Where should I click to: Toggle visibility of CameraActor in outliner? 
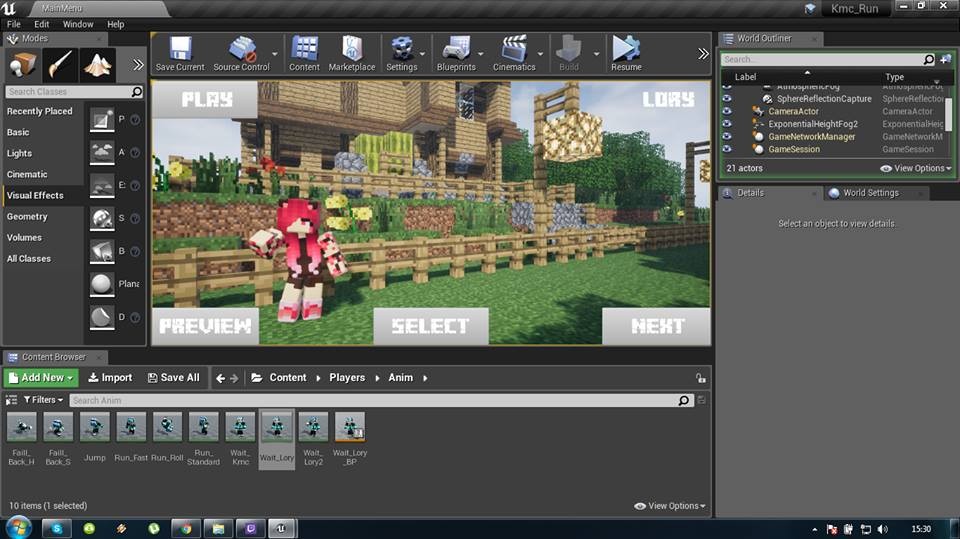727,111
